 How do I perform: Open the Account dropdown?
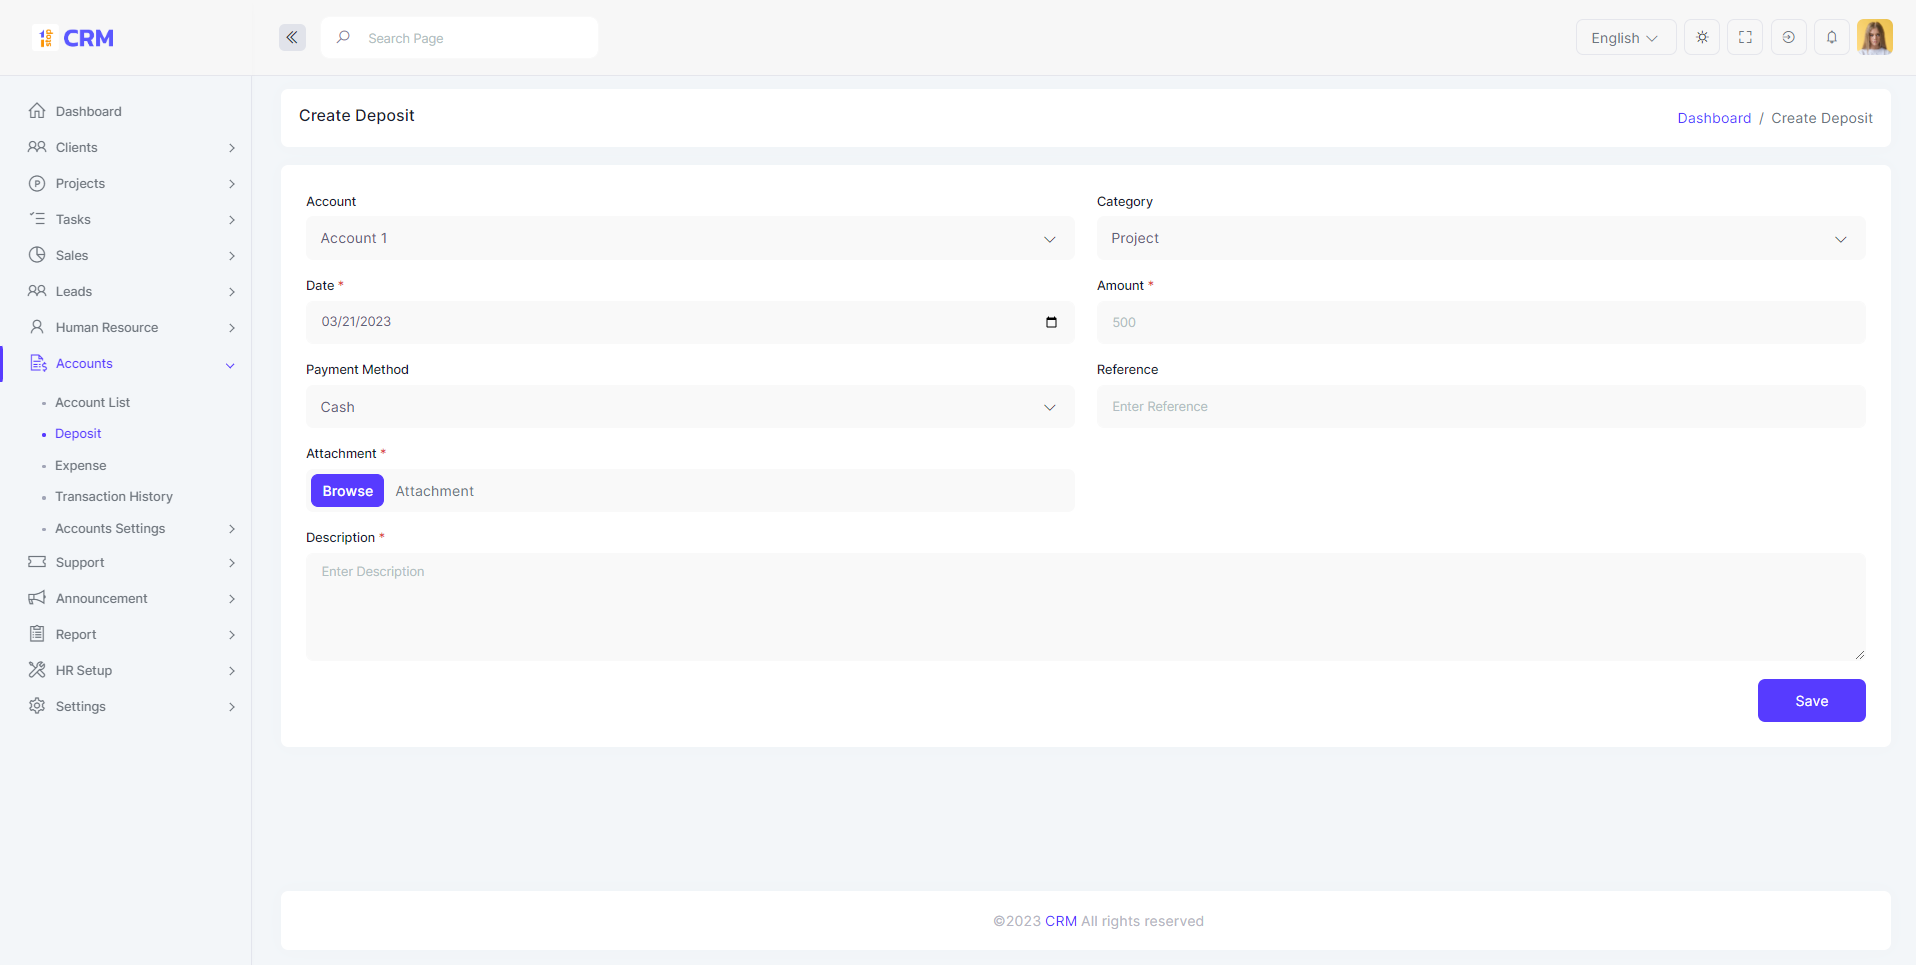pyautogui.click(x=689, y=238)
